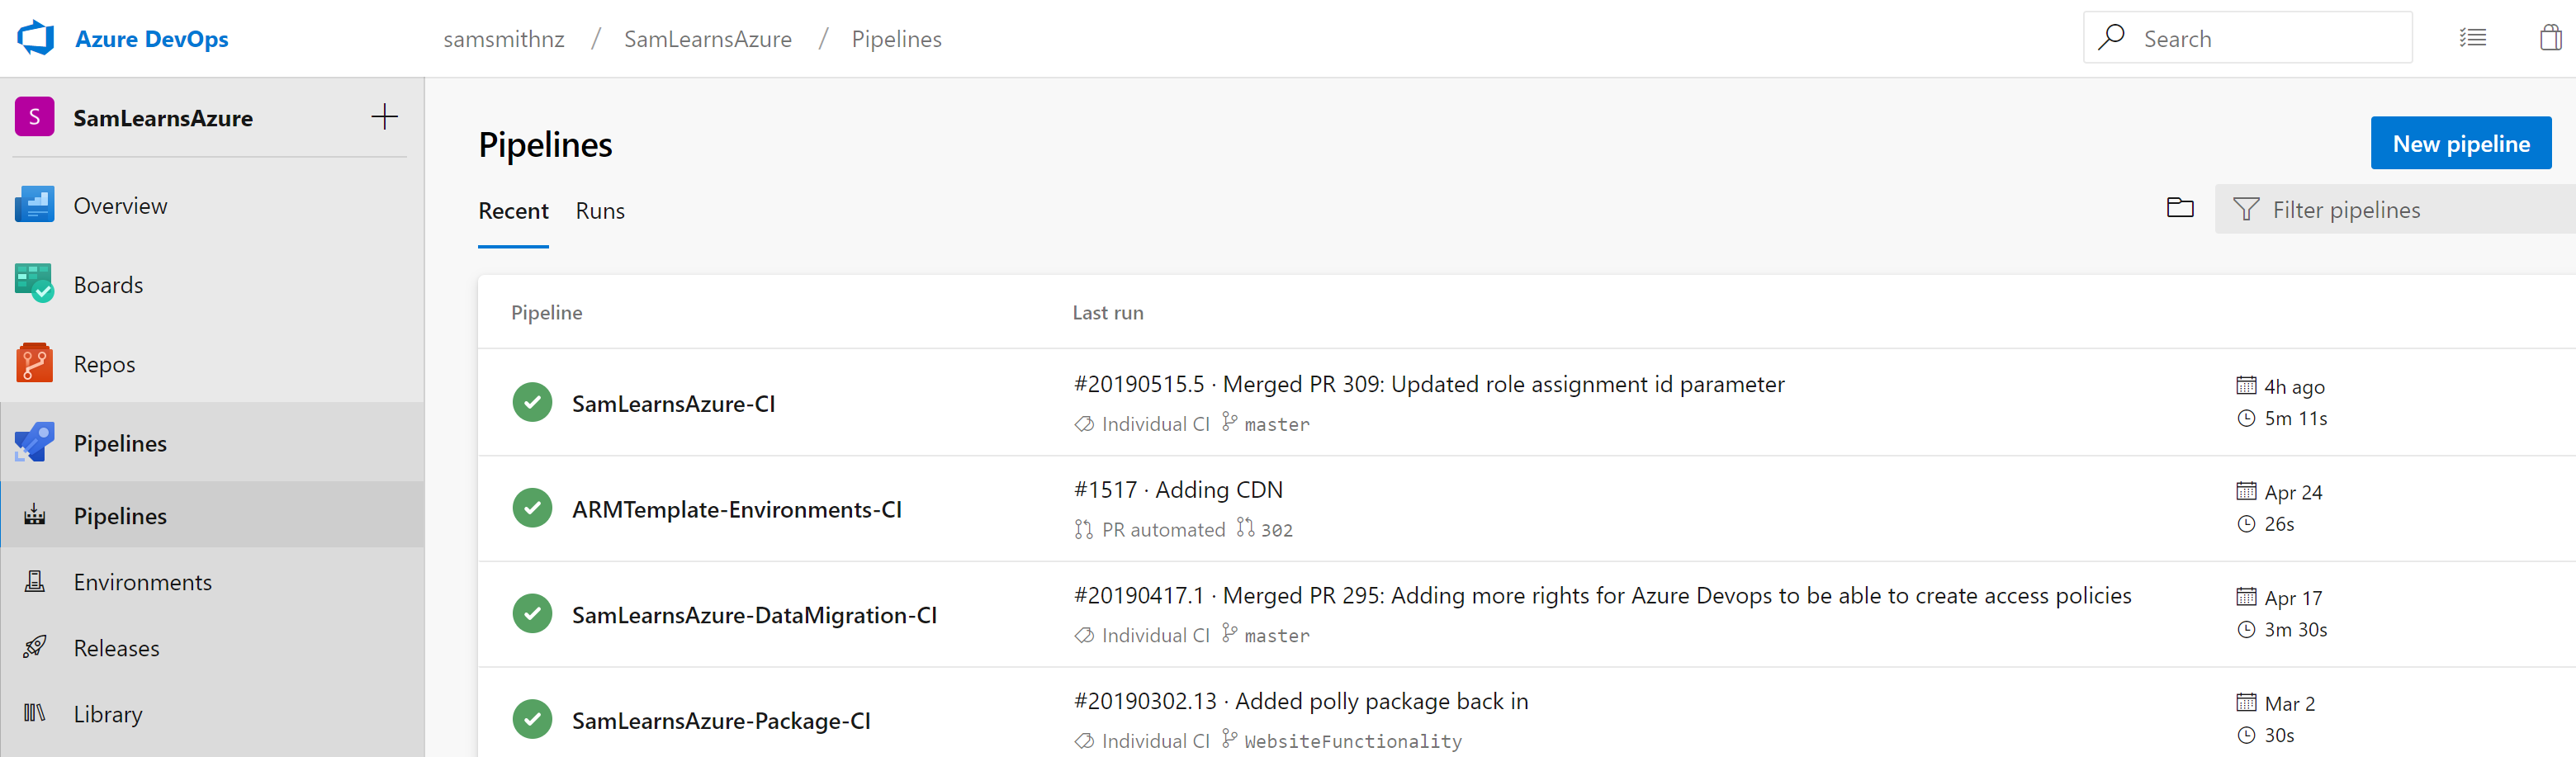Open the Overview section in sidebar
This screenshot has width=2576, height=757.
coord(120,206)
